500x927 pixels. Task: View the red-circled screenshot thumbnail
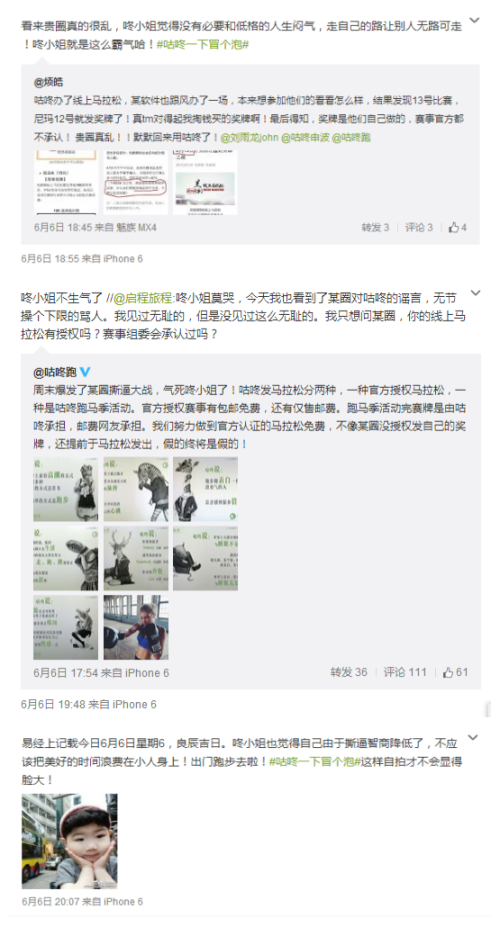tap(136, 183)
